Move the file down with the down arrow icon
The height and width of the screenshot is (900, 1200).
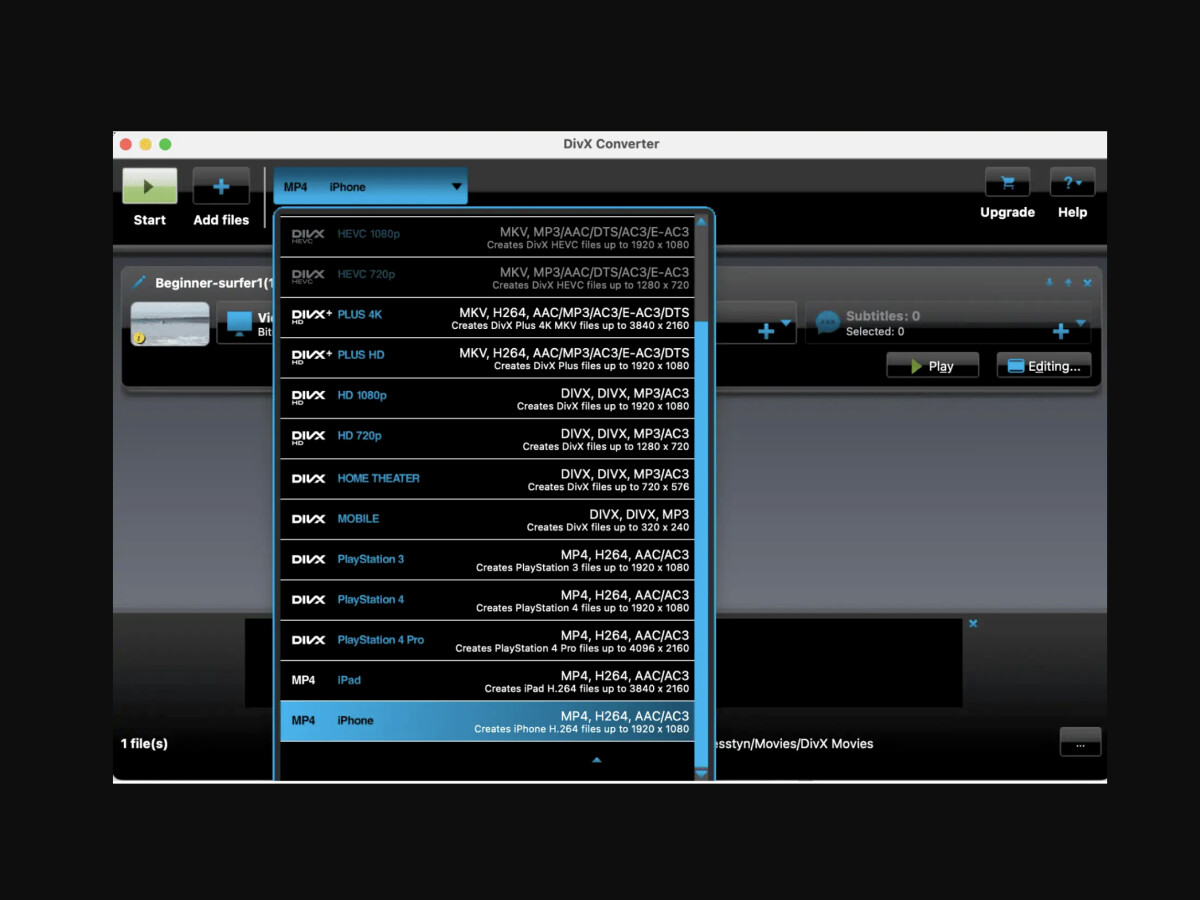pyautogui.click(x=1049, y=283)
